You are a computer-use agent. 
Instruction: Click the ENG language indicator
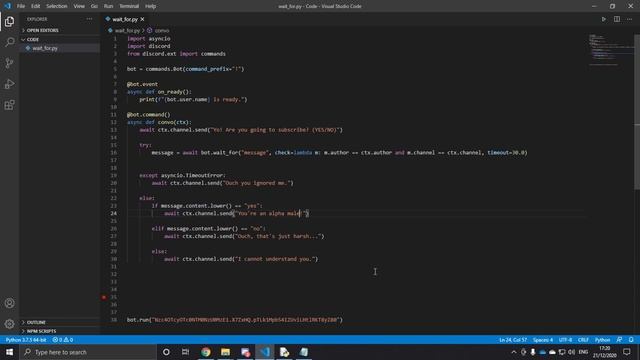click(x=583, y=352)
